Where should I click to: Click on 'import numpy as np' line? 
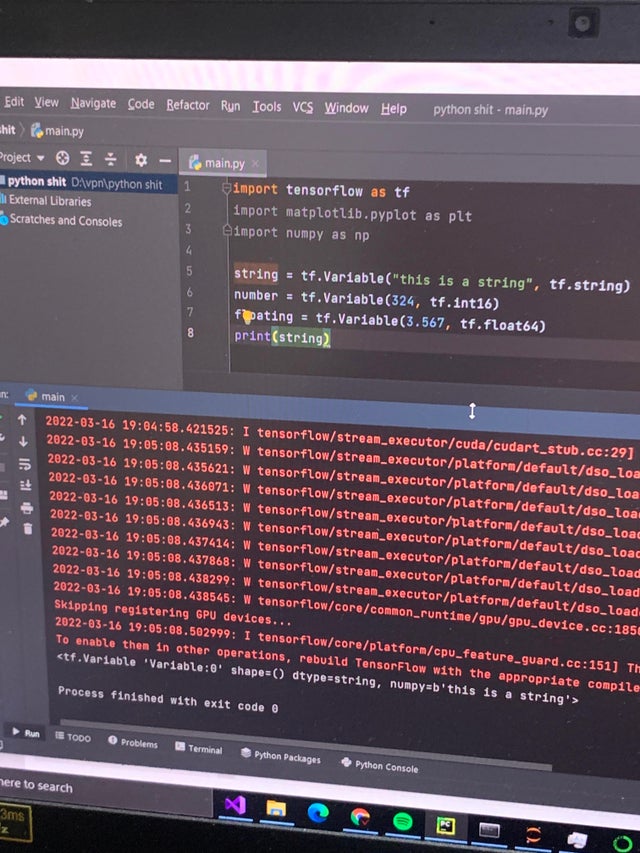pos(301,233)
